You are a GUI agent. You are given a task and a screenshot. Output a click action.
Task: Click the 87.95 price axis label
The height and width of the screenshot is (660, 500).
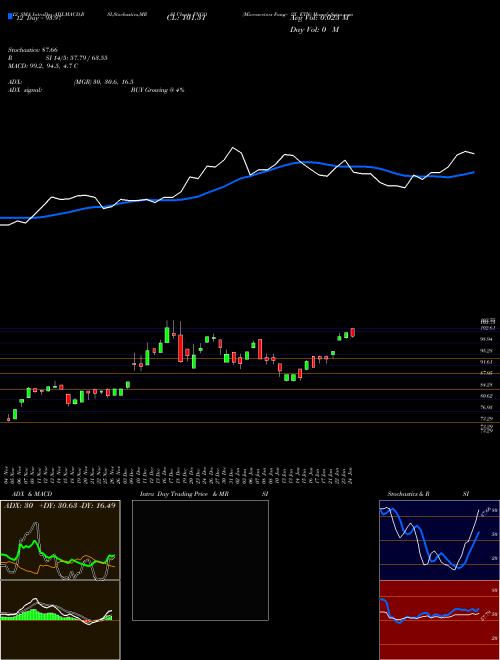[487, 373]
